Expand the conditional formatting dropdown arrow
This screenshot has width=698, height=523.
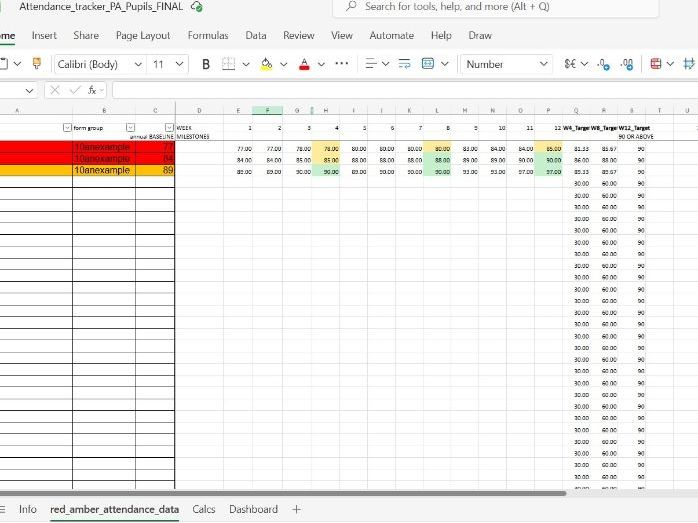(x=670, y=64)
